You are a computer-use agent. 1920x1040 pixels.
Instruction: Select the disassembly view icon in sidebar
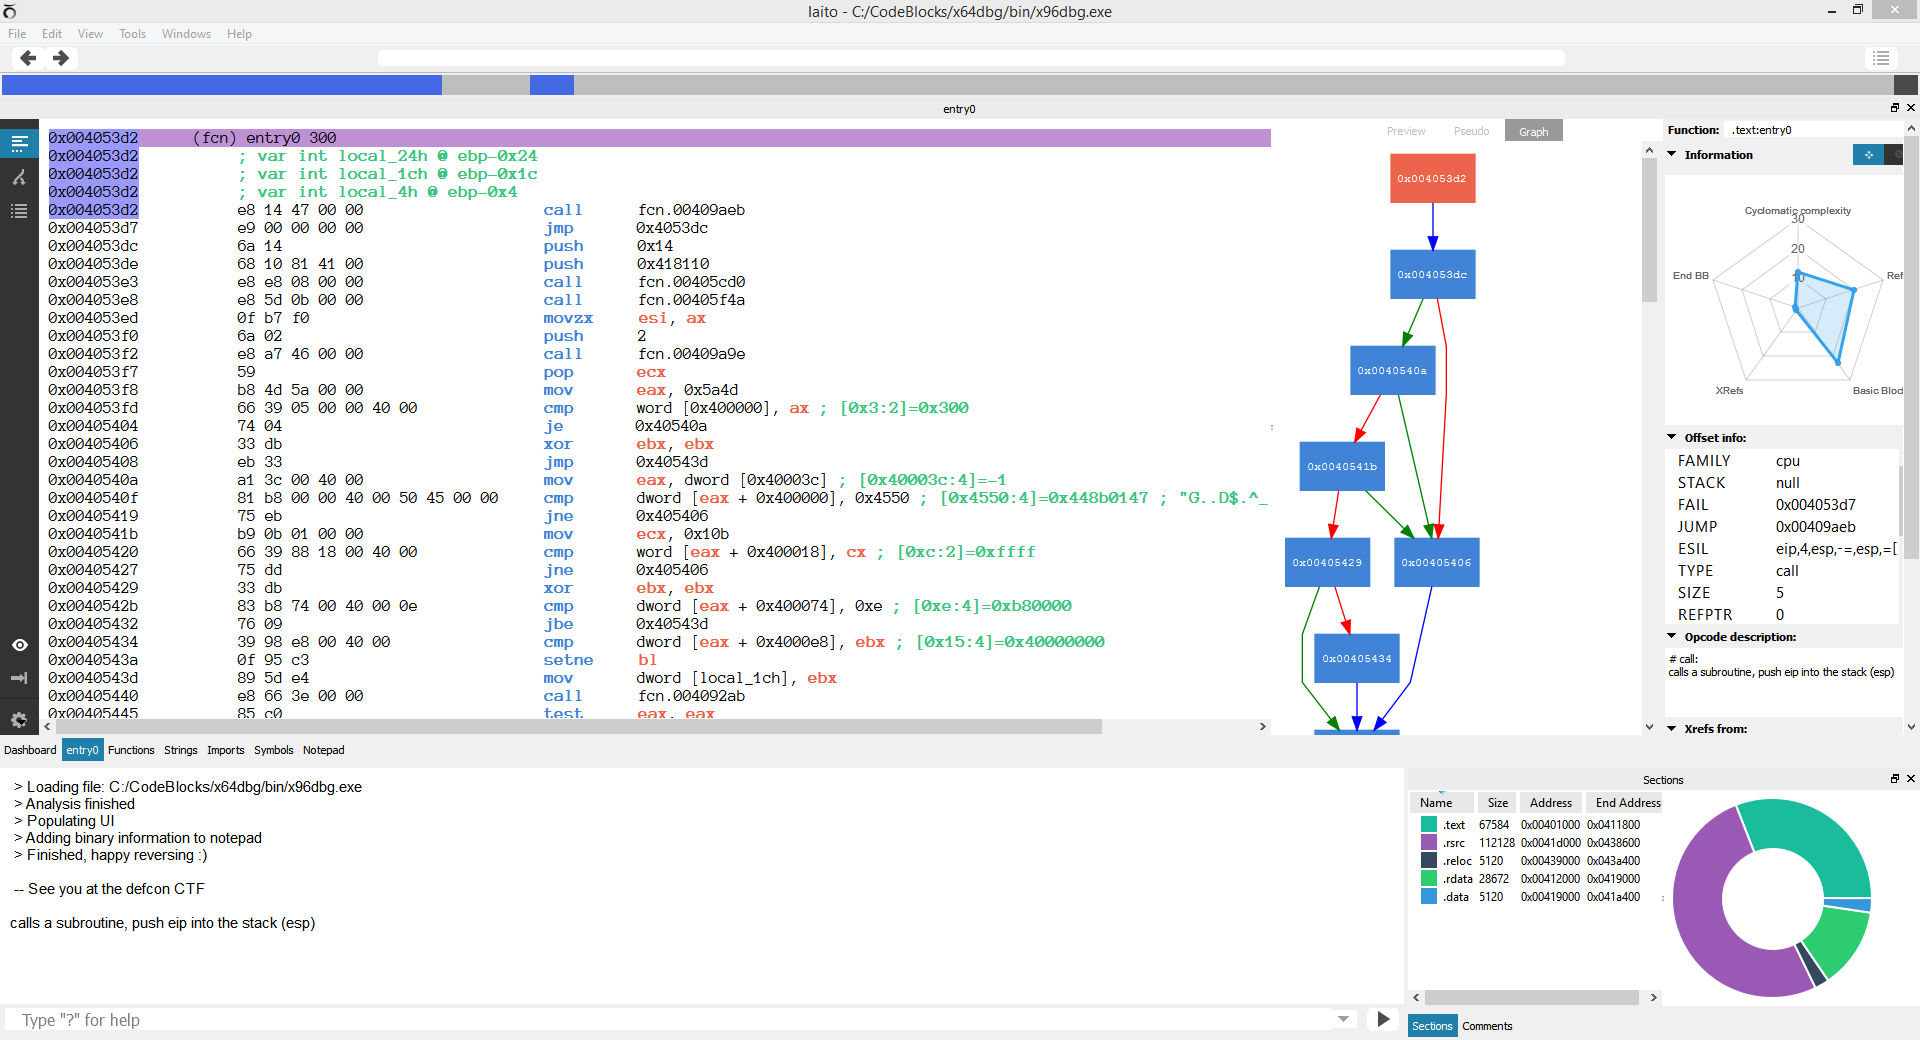click(x=19, y=142)
